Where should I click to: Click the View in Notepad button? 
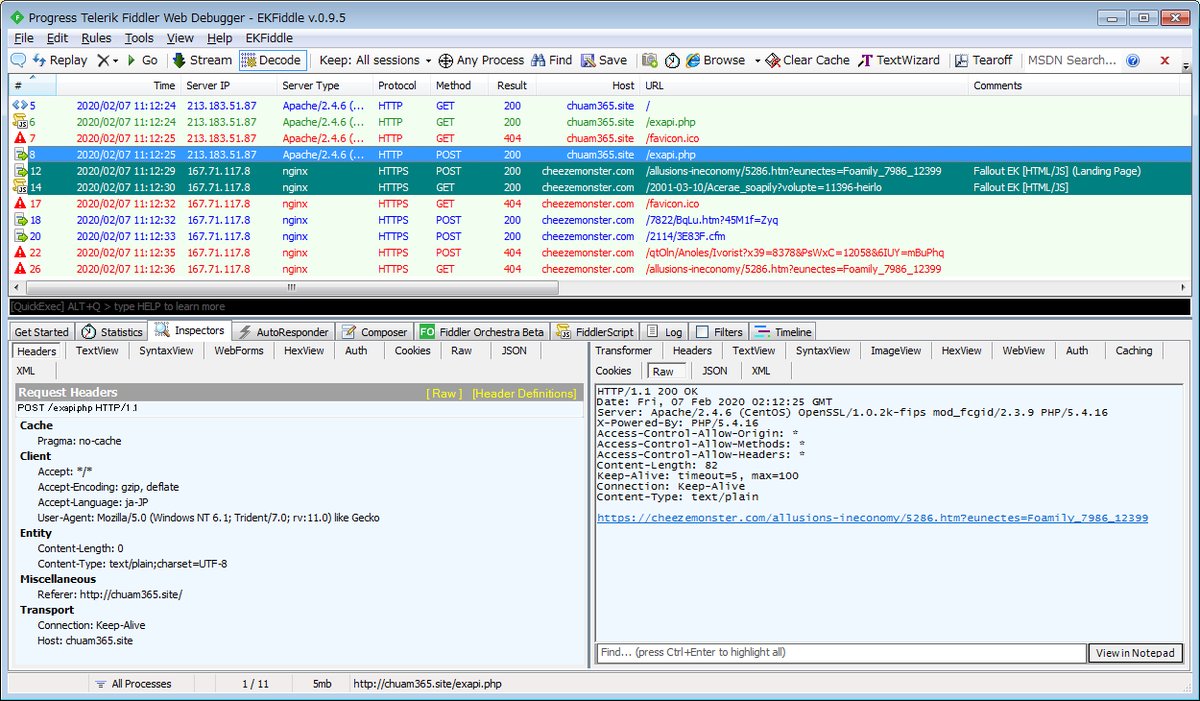click(1135, 653)
